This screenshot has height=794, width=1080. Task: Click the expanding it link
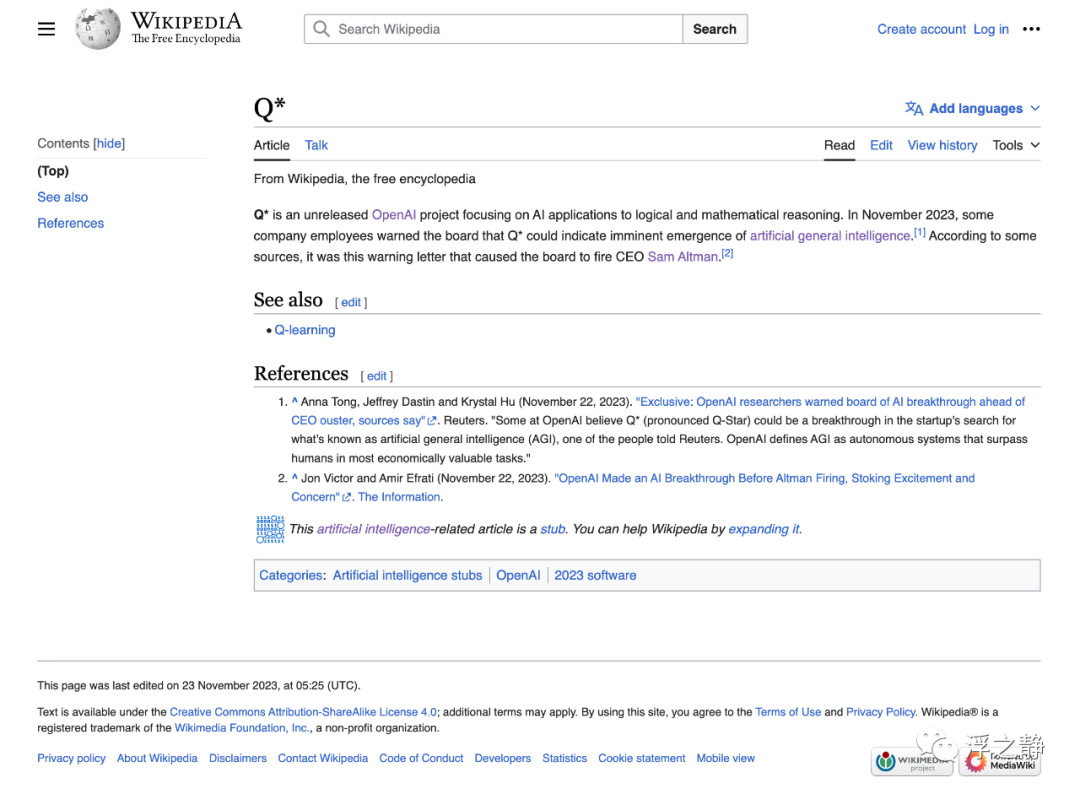click(x=764, y=529)
